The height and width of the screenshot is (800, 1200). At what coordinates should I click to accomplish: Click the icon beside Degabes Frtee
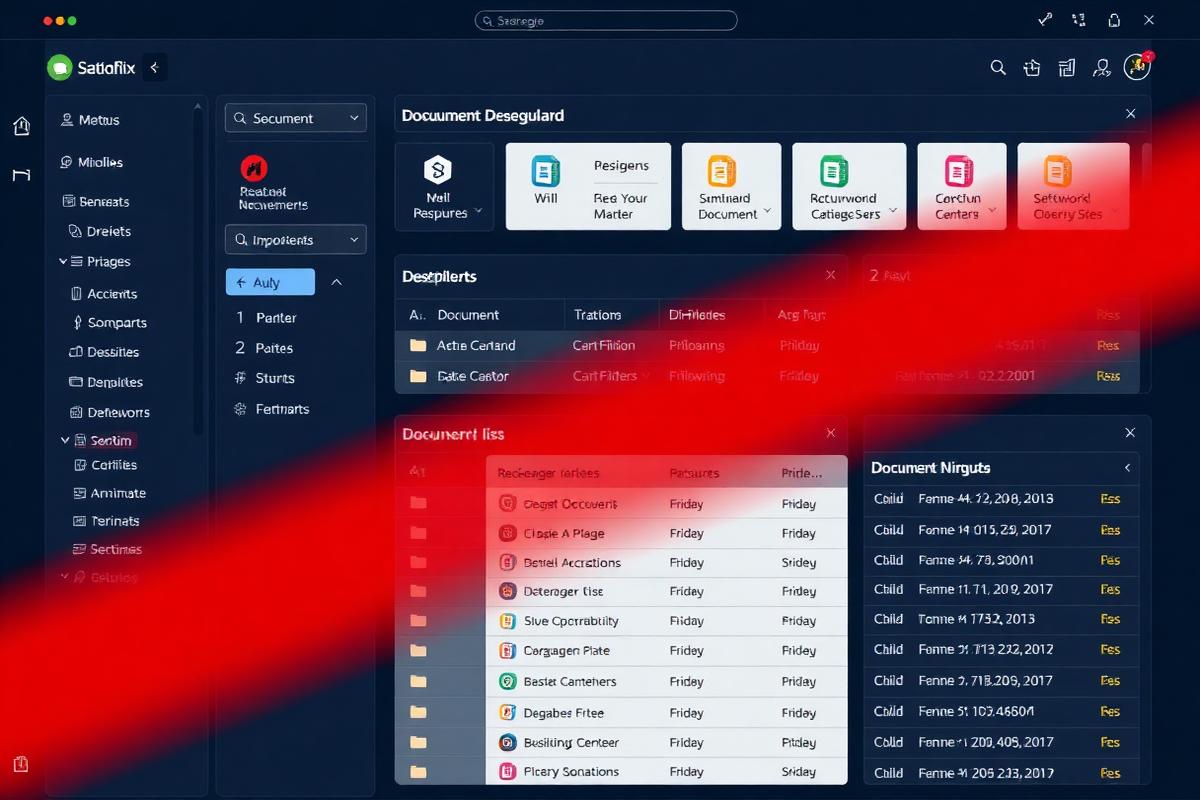click(x=506, y=713)
